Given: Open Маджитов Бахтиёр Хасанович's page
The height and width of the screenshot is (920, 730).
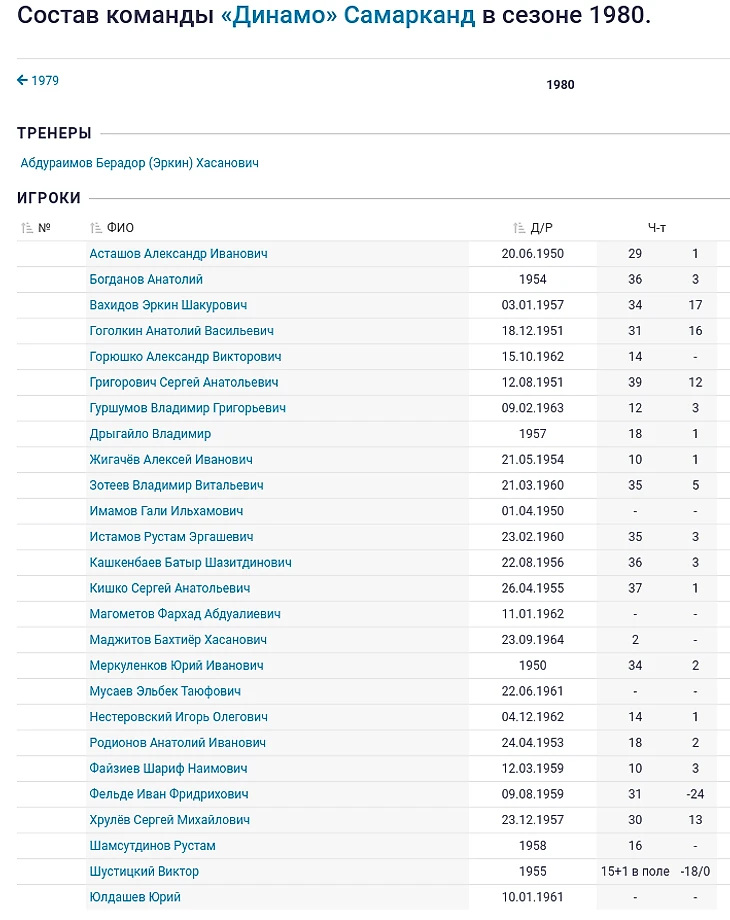Looking at the screenshot, I should [x=178, y=640].
